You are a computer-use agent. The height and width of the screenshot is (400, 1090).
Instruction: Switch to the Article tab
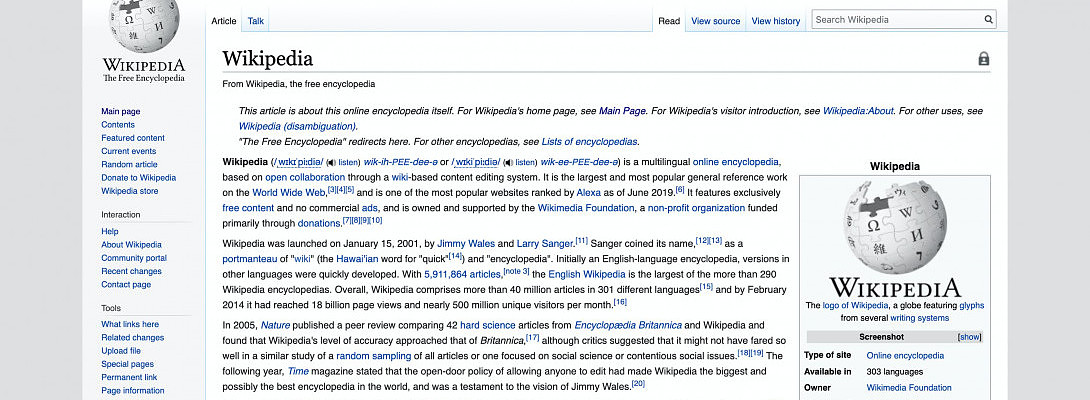(224, 21)
